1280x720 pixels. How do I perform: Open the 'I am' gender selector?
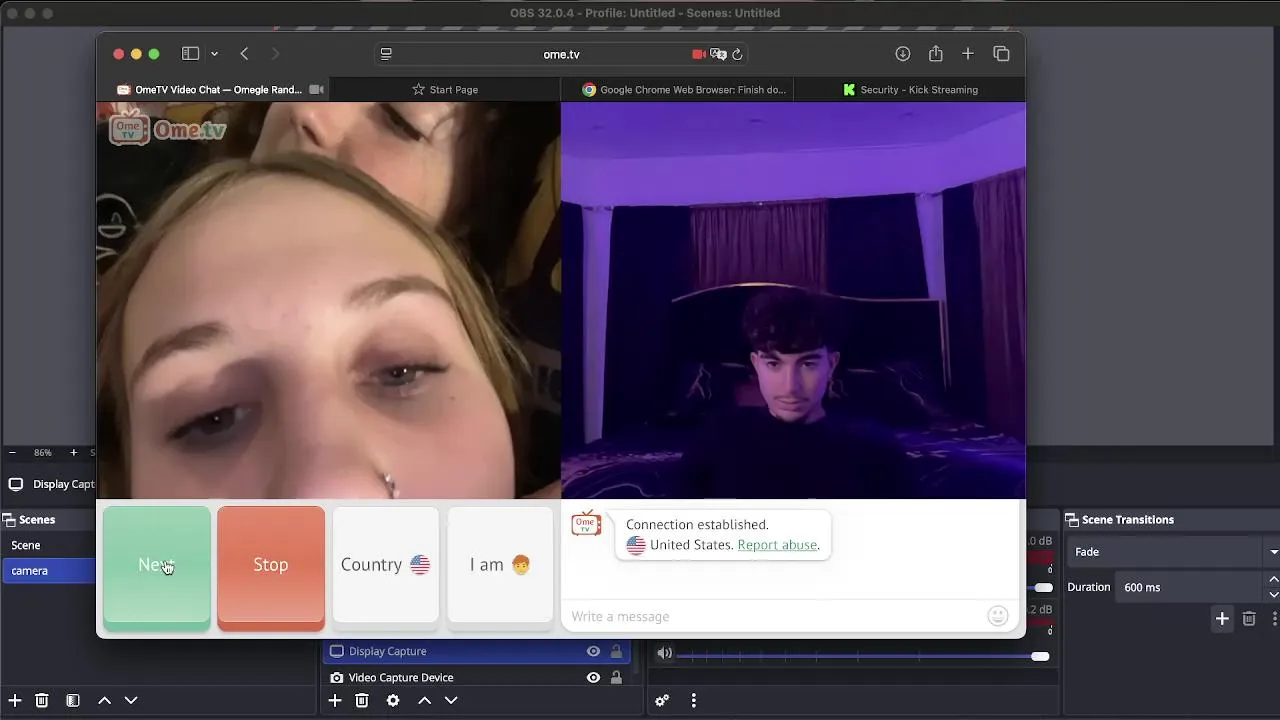(x=500, y=565)
